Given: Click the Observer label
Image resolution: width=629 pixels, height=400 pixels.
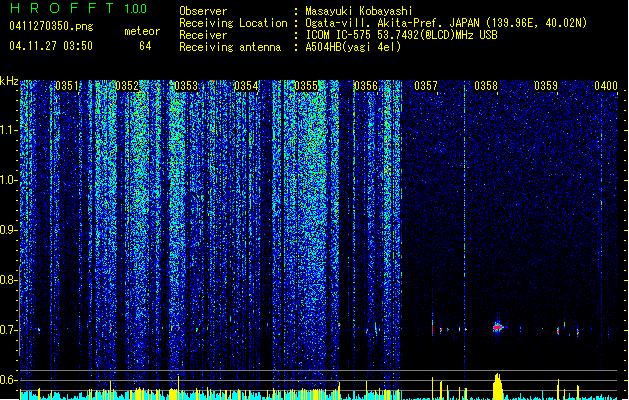Looking at the screenshot, I should [203, 11].
